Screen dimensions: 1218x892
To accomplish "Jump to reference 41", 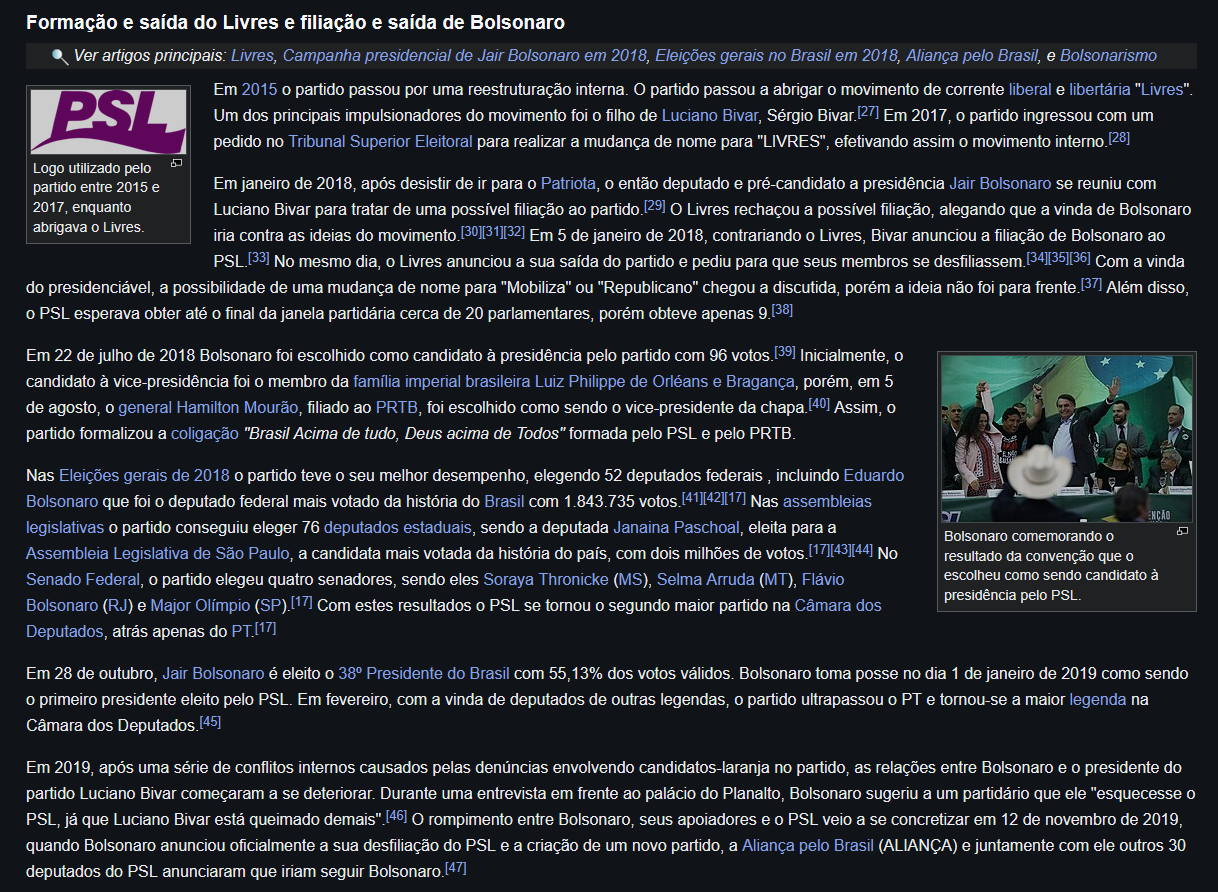I will coord(692,496).
